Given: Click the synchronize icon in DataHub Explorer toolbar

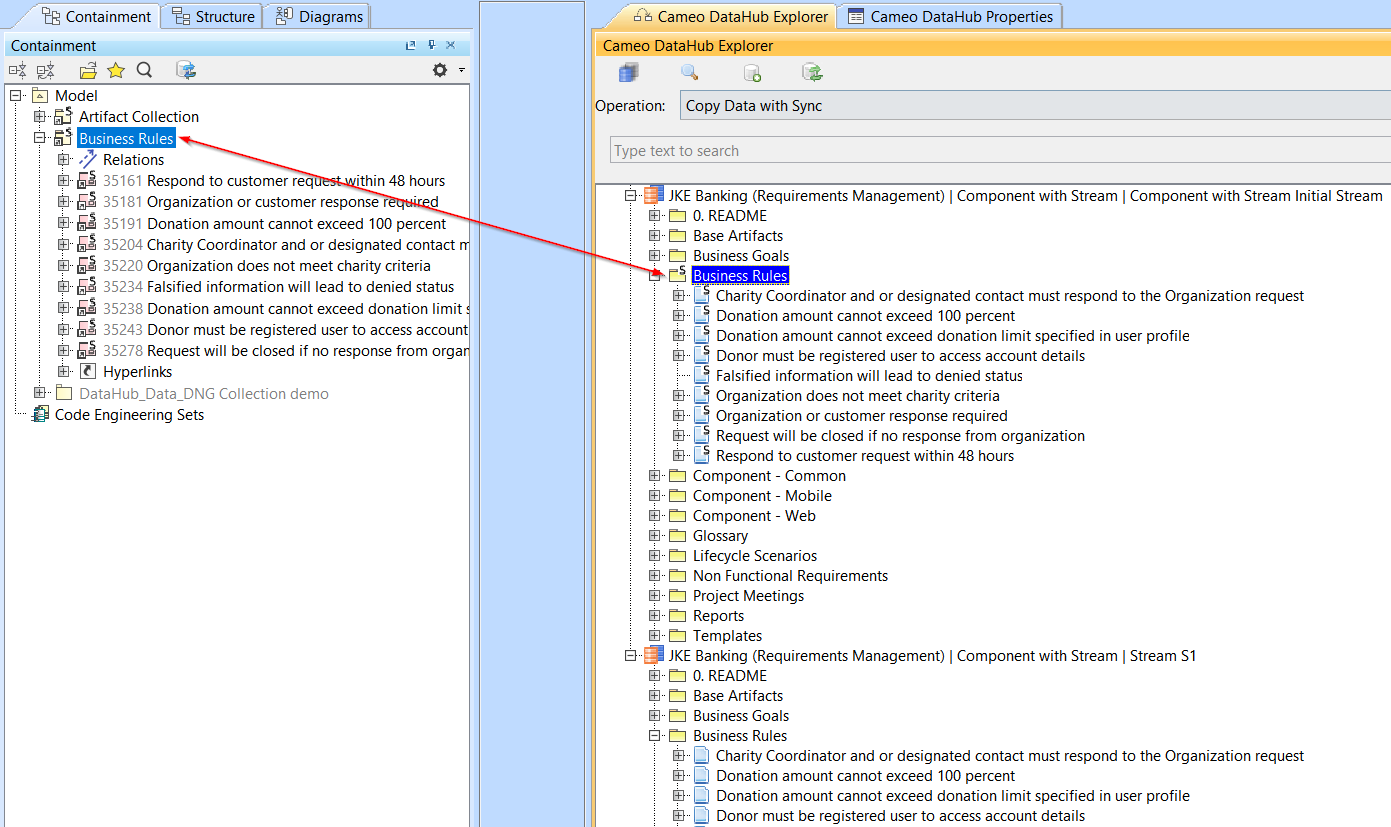Looking at the screenshot, I should point(812,73).
